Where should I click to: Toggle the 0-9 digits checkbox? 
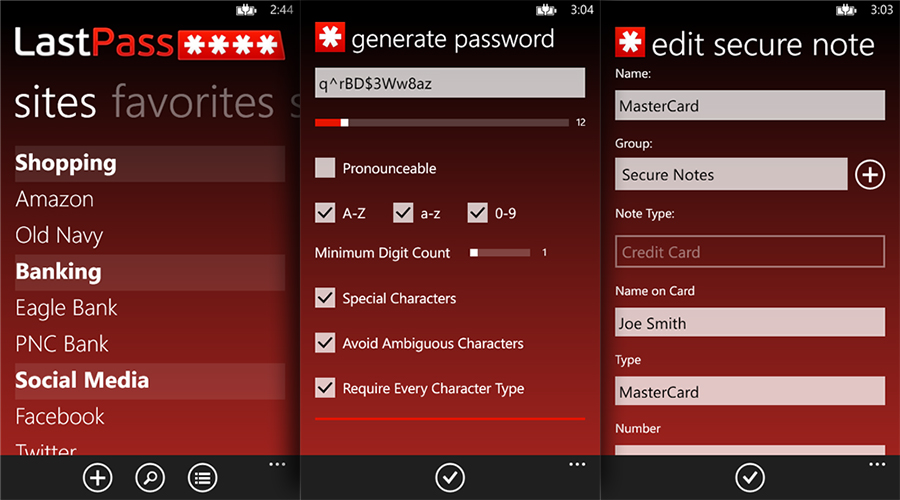[478, 213]
